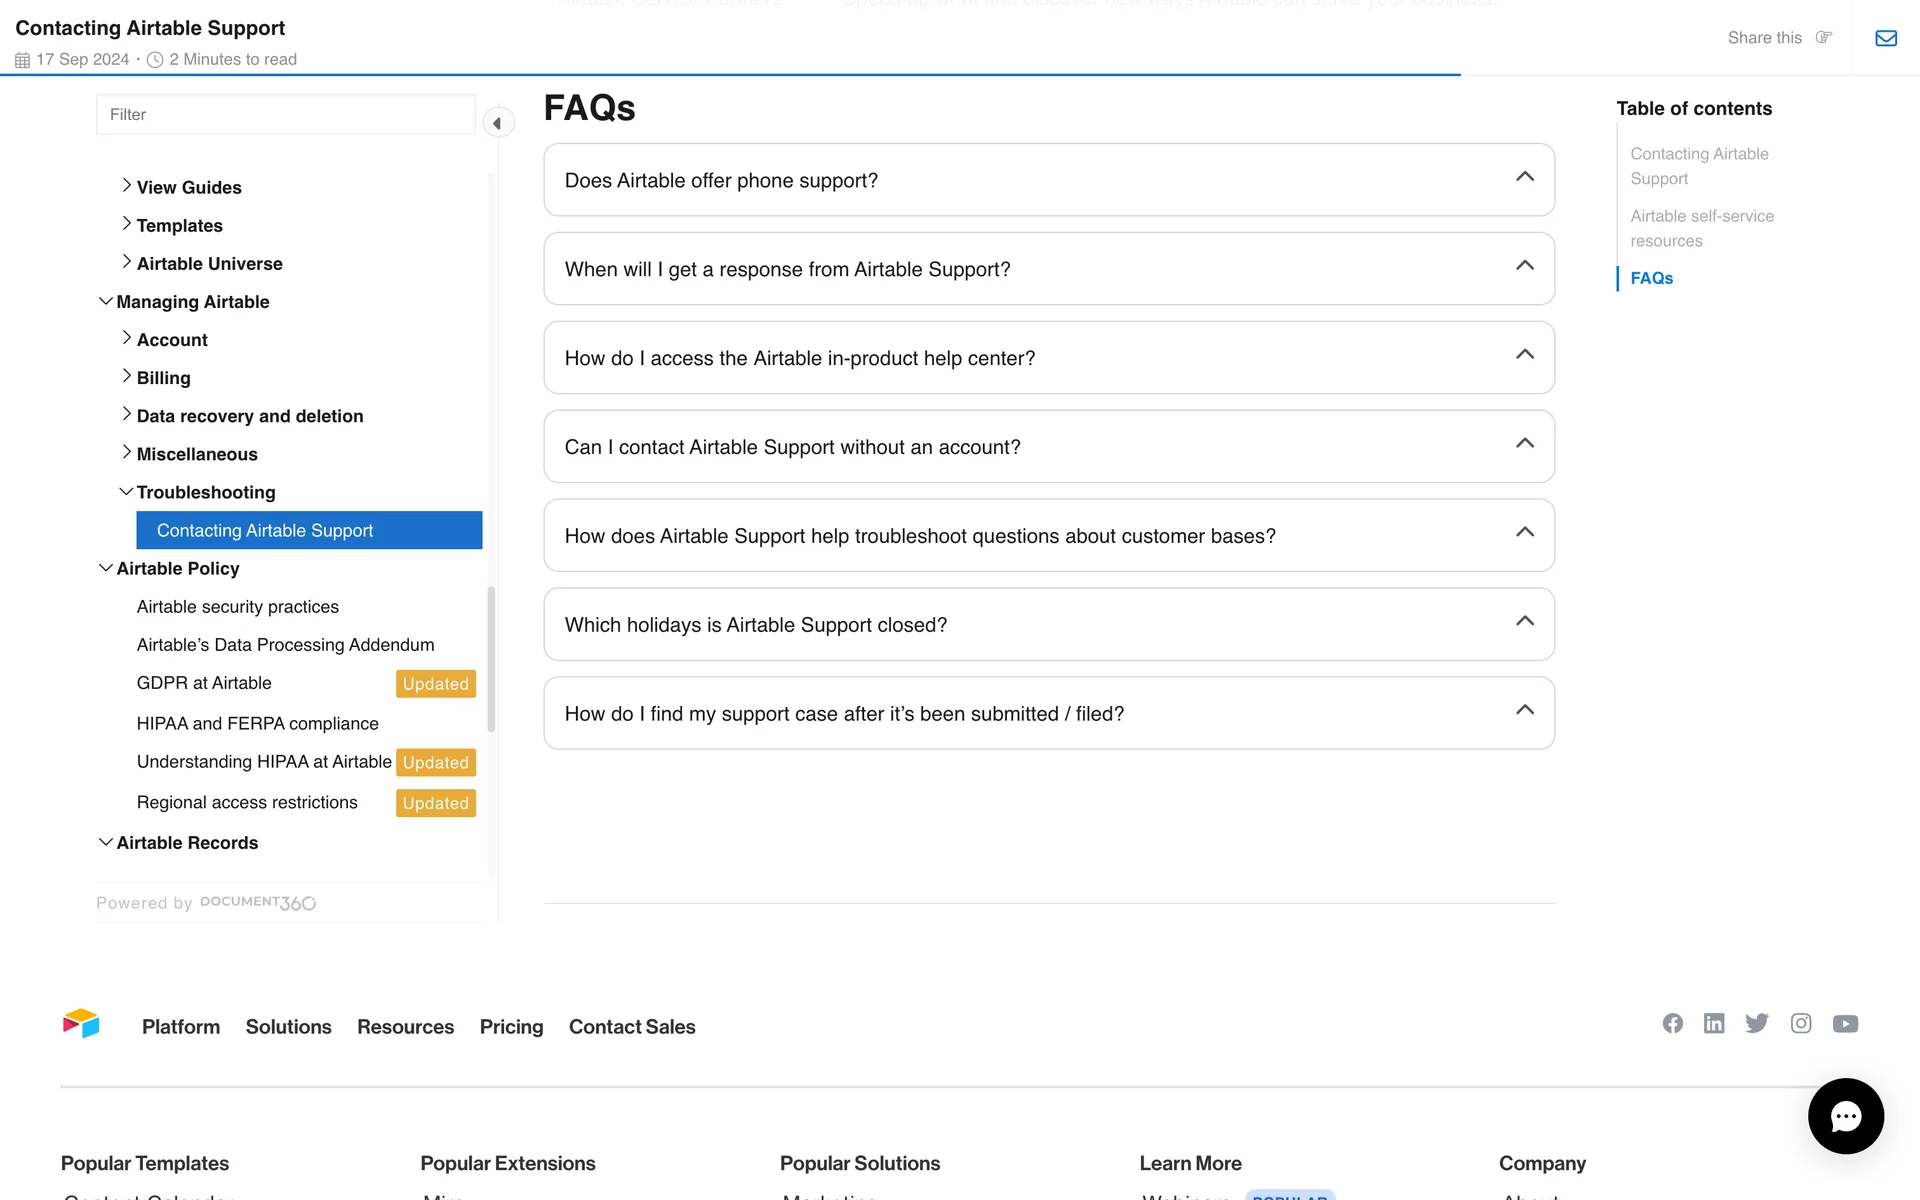Click the Instagram icon in the footer
The height and width of the screenshot is (1200, 1920).
click(x=1800, y=1023)
